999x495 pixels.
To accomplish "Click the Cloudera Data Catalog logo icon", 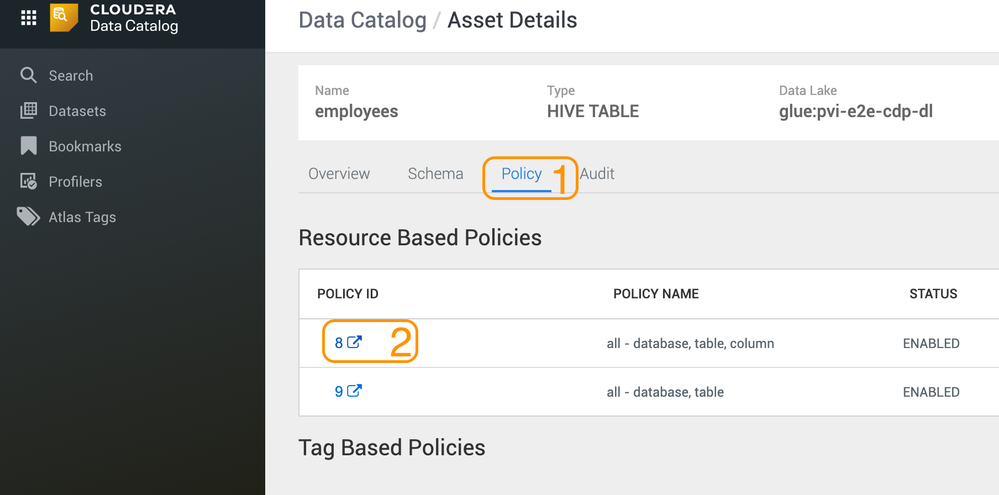I will pos(64,17).
